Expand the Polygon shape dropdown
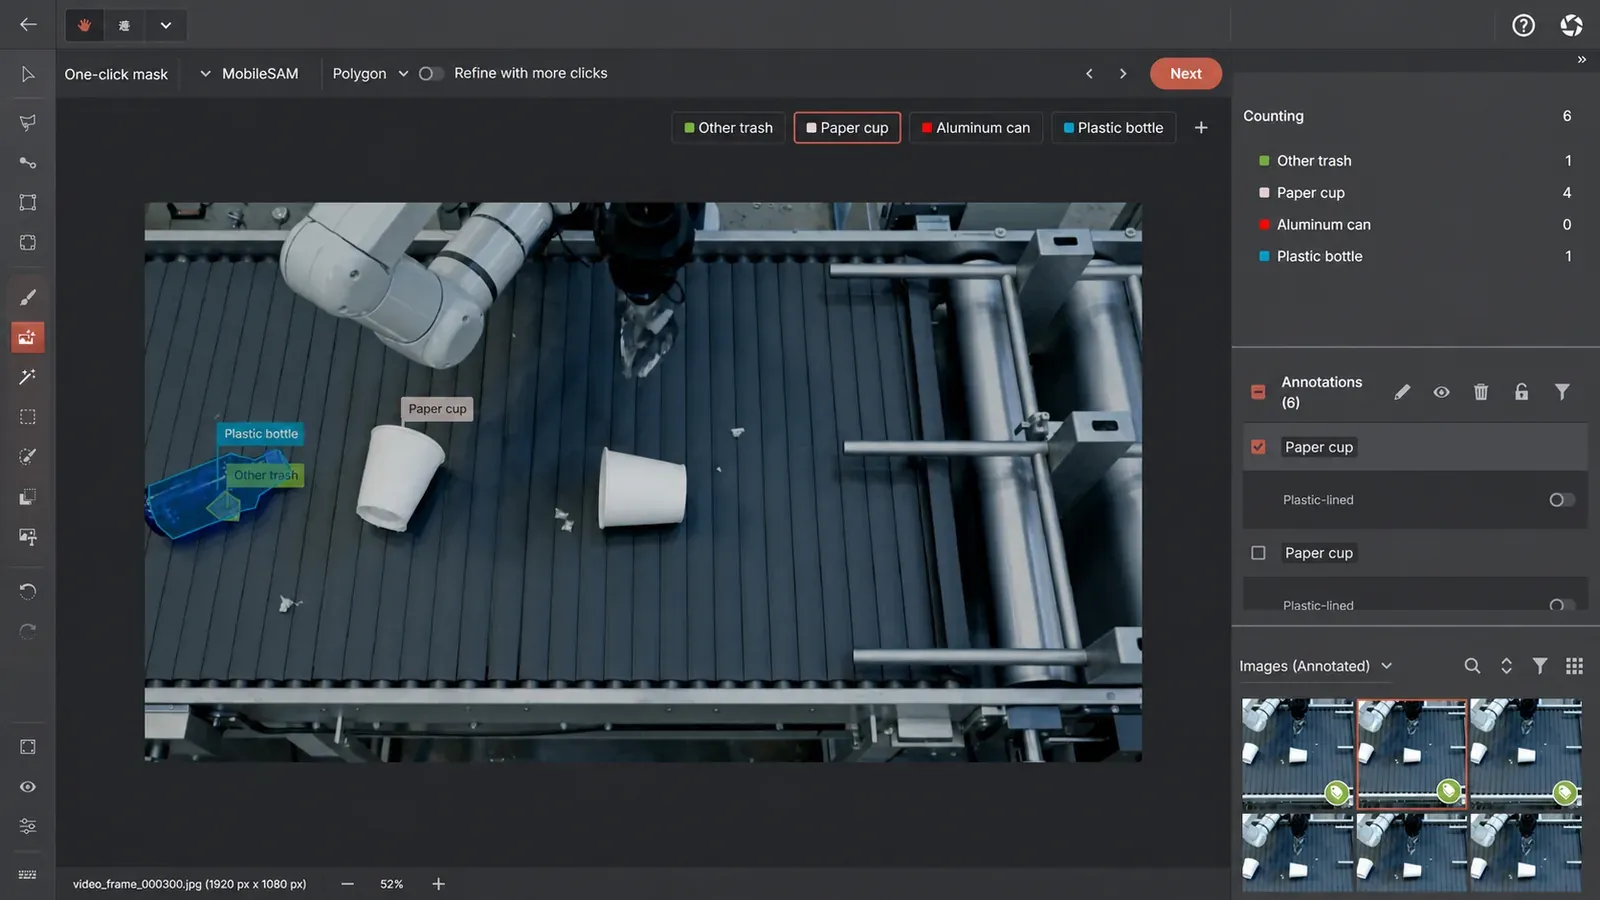 [x=370, y=73]
